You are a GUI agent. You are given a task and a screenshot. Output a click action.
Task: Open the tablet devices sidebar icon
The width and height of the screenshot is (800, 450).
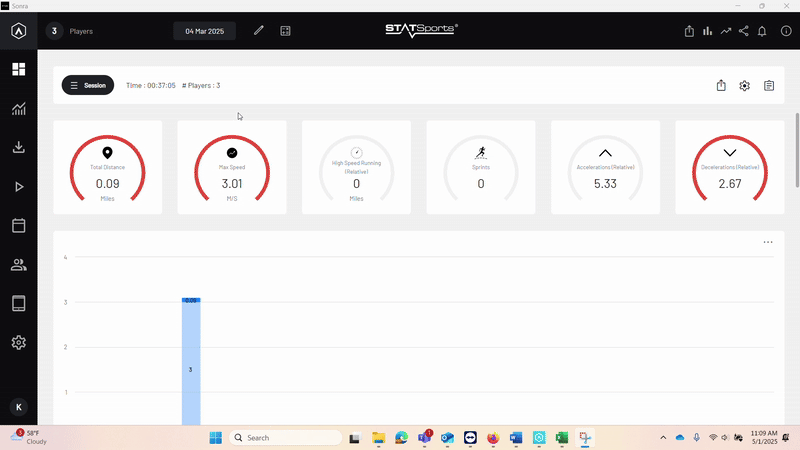click(18, 304)
